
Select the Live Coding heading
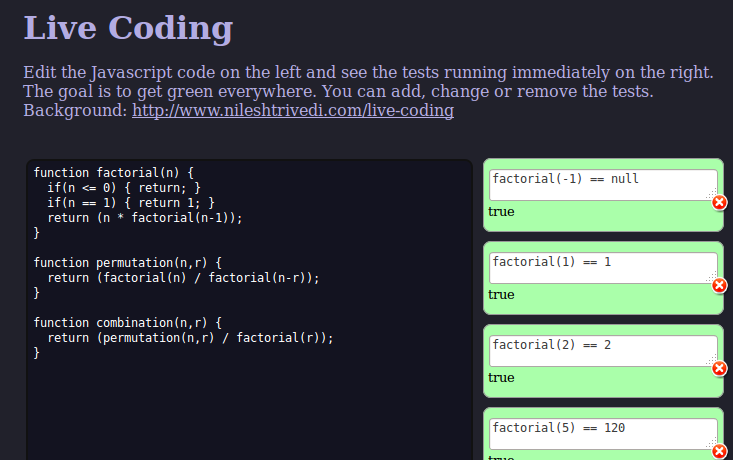click(128, 28)
